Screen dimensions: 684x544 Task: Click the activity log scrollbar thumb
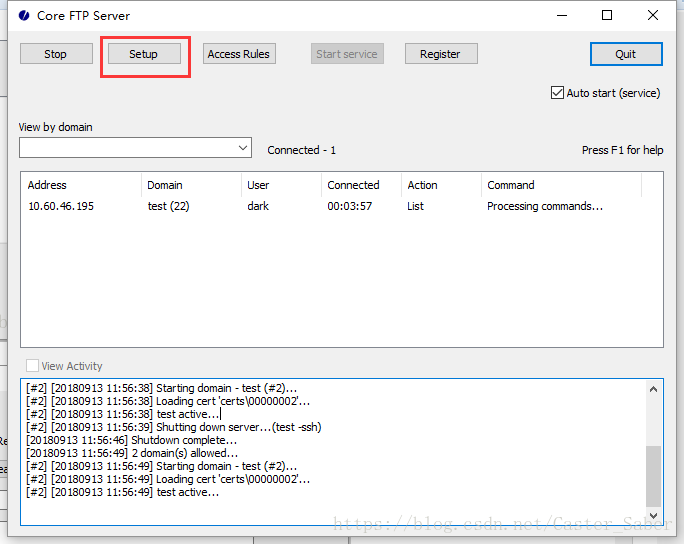(653, 476)
